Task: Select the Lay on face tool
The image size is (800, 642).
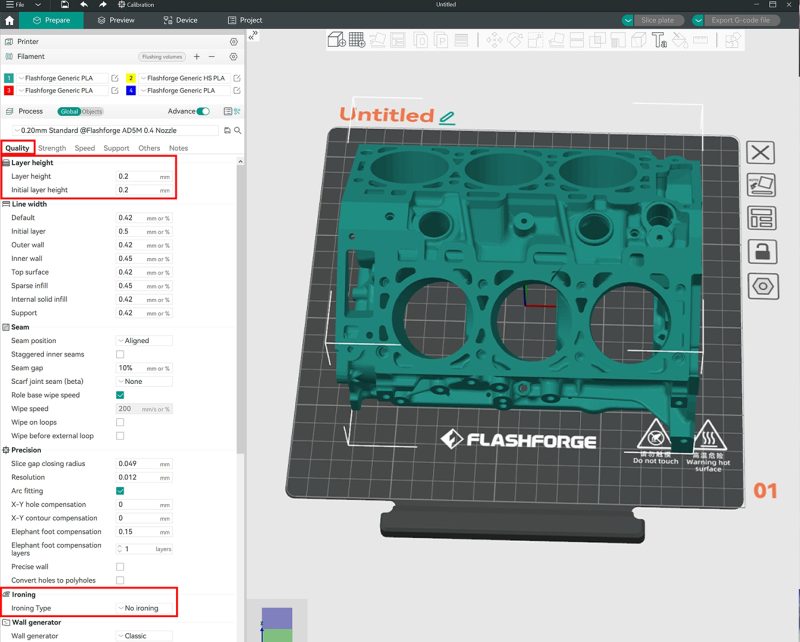Action: [x=556, y=40]
